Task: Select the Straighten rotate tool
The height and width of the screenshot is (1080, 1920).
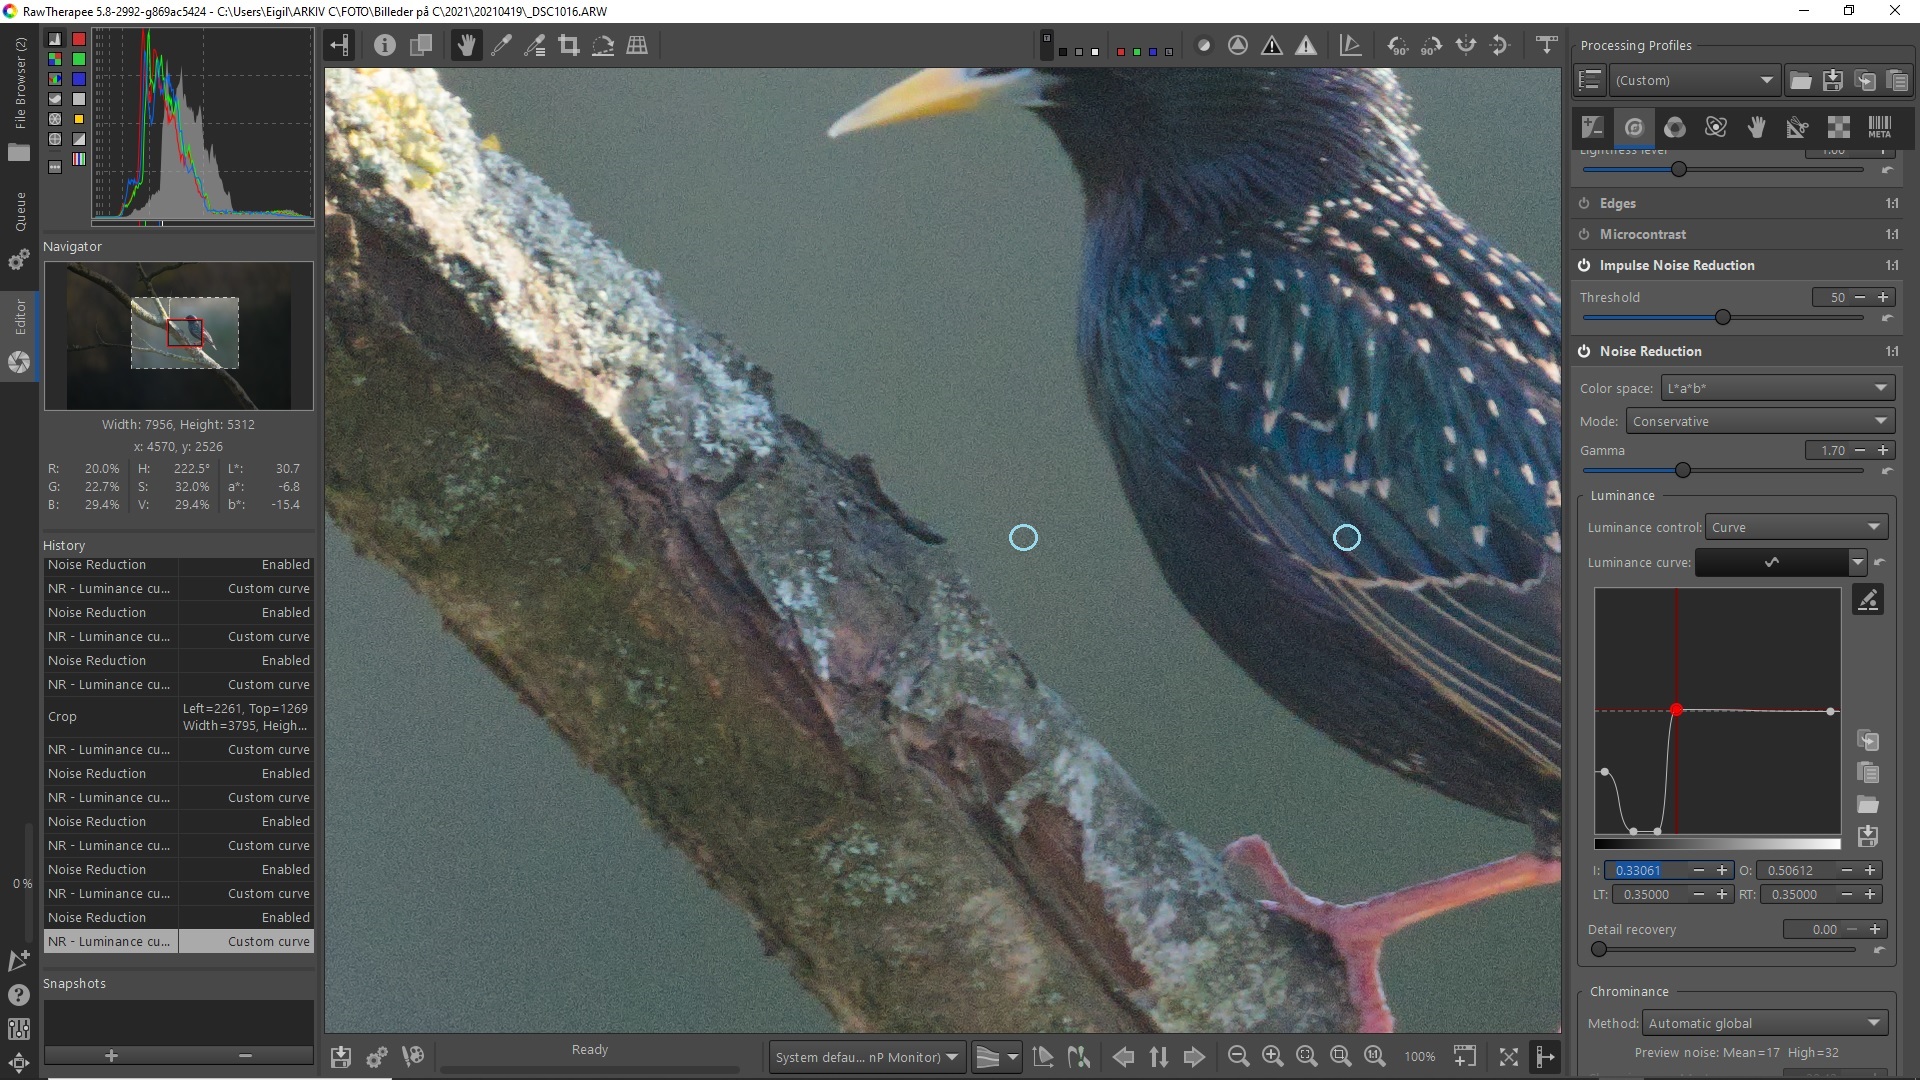Action: tap(603, 46)
